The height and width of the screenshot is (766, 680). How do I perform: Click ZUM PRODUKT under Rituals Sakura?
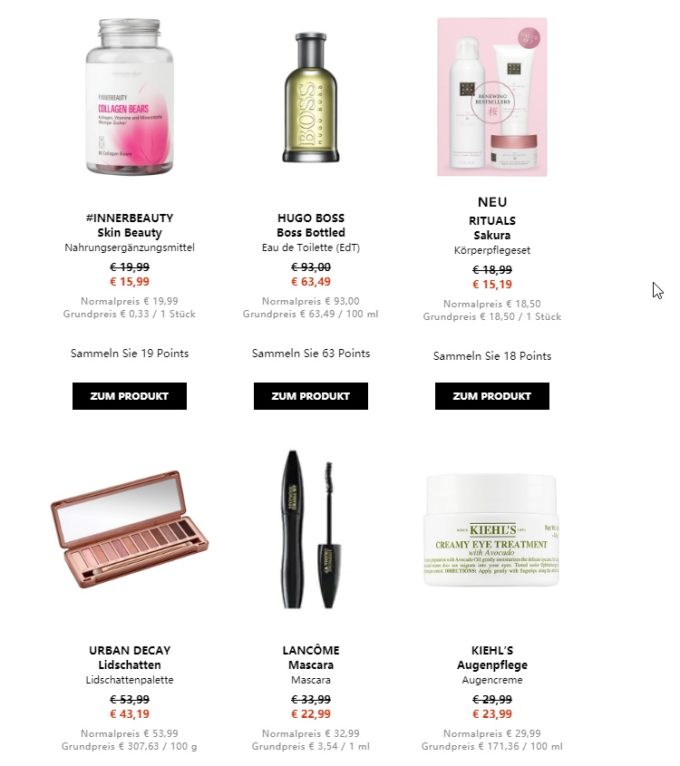[x=492, y=396]
